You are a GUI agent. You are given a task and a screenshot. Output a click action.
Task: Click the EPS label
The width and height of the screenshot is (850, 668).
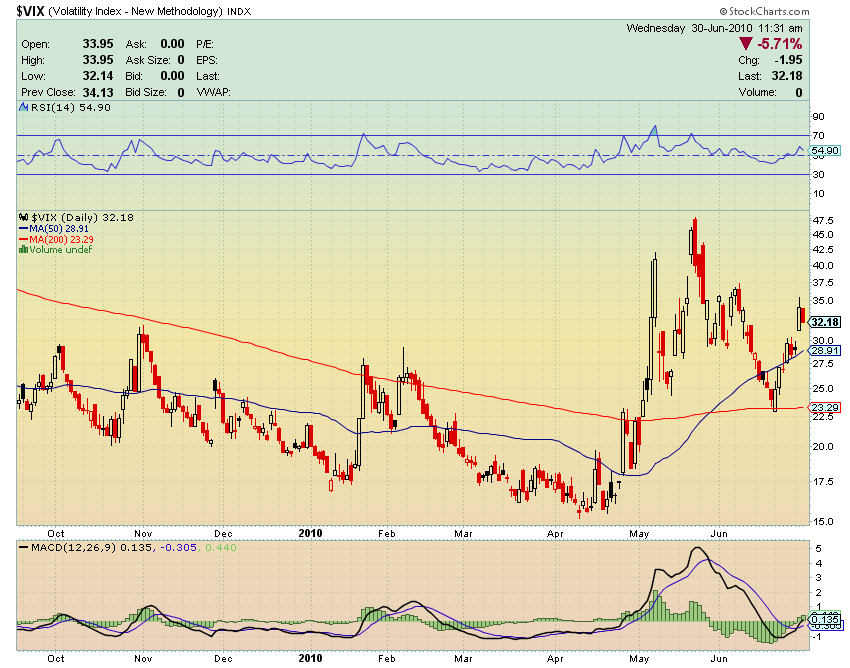[x=207, y=60]
